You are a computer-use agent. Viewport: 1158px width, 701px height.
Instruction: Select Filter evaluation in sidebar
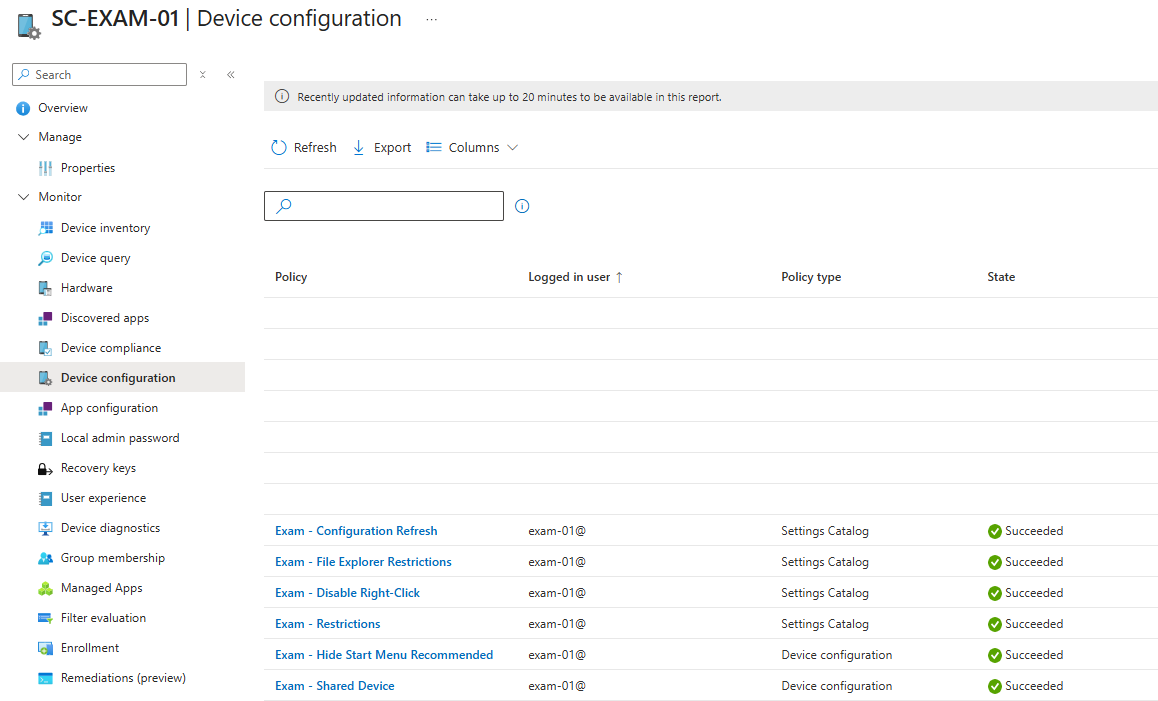click(x=103, y=618)
